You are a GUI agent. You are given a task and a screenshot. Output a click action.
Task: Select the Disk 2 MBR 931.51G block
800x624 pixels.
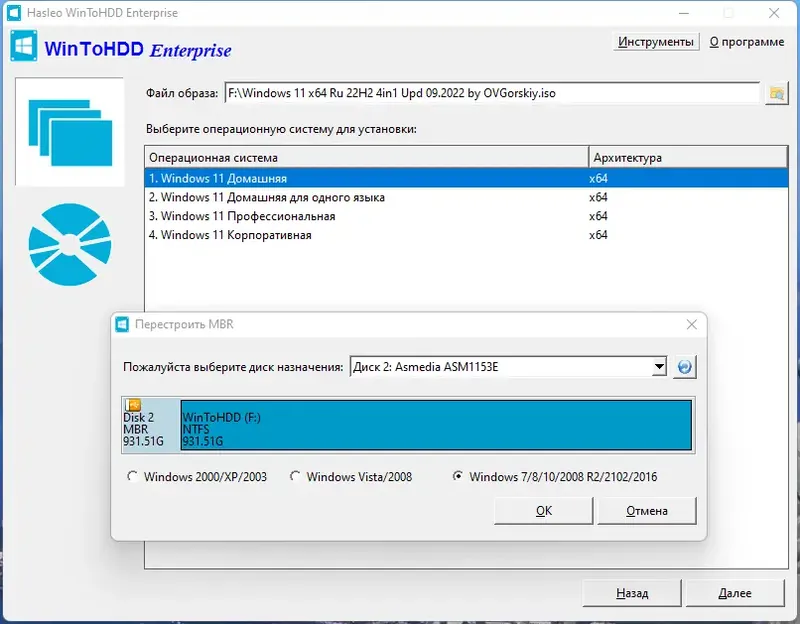(151, 425)
